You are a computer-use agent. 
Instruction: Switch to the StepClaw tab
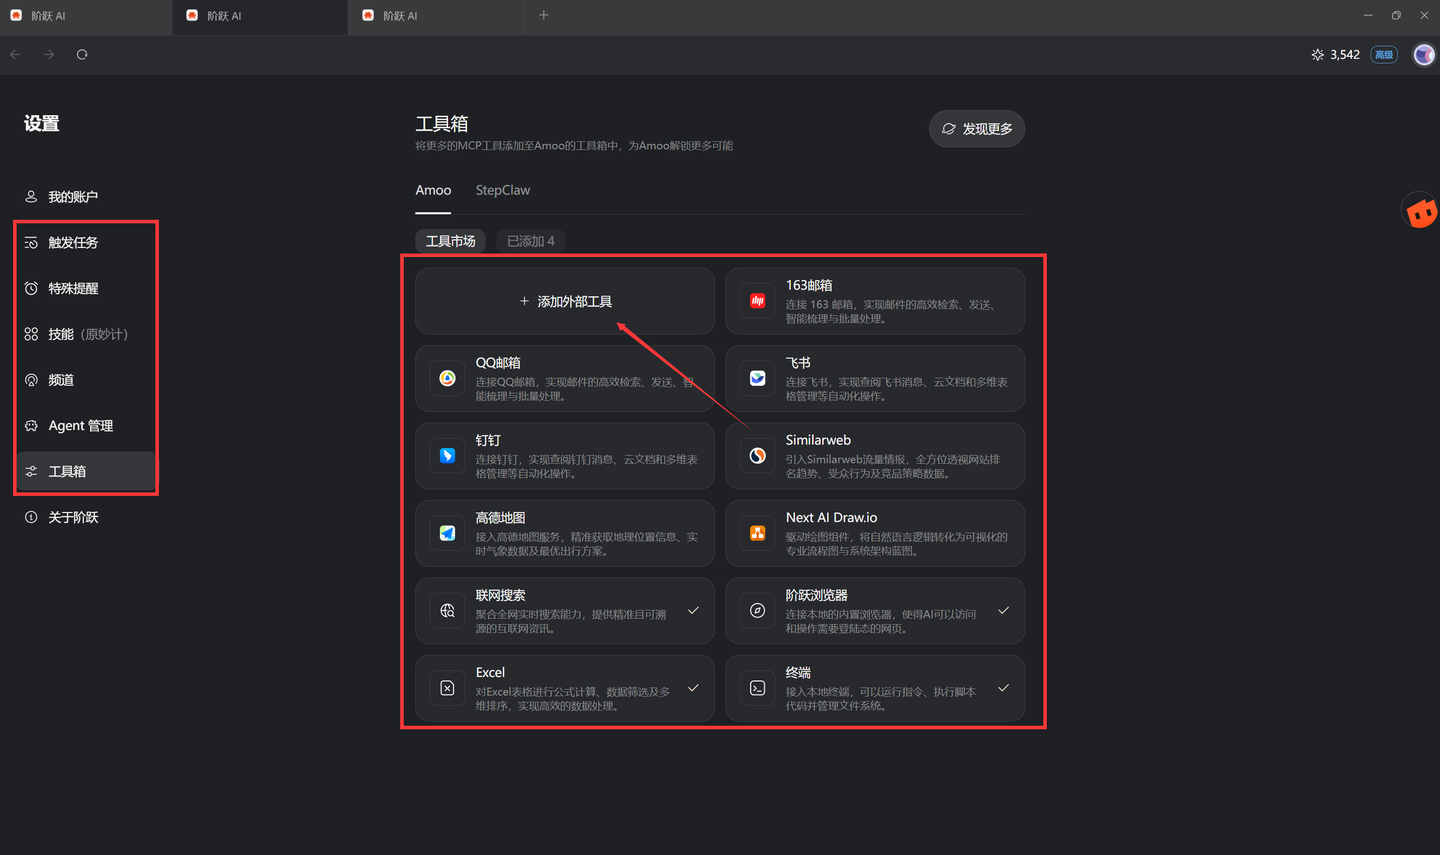(503, 190)
